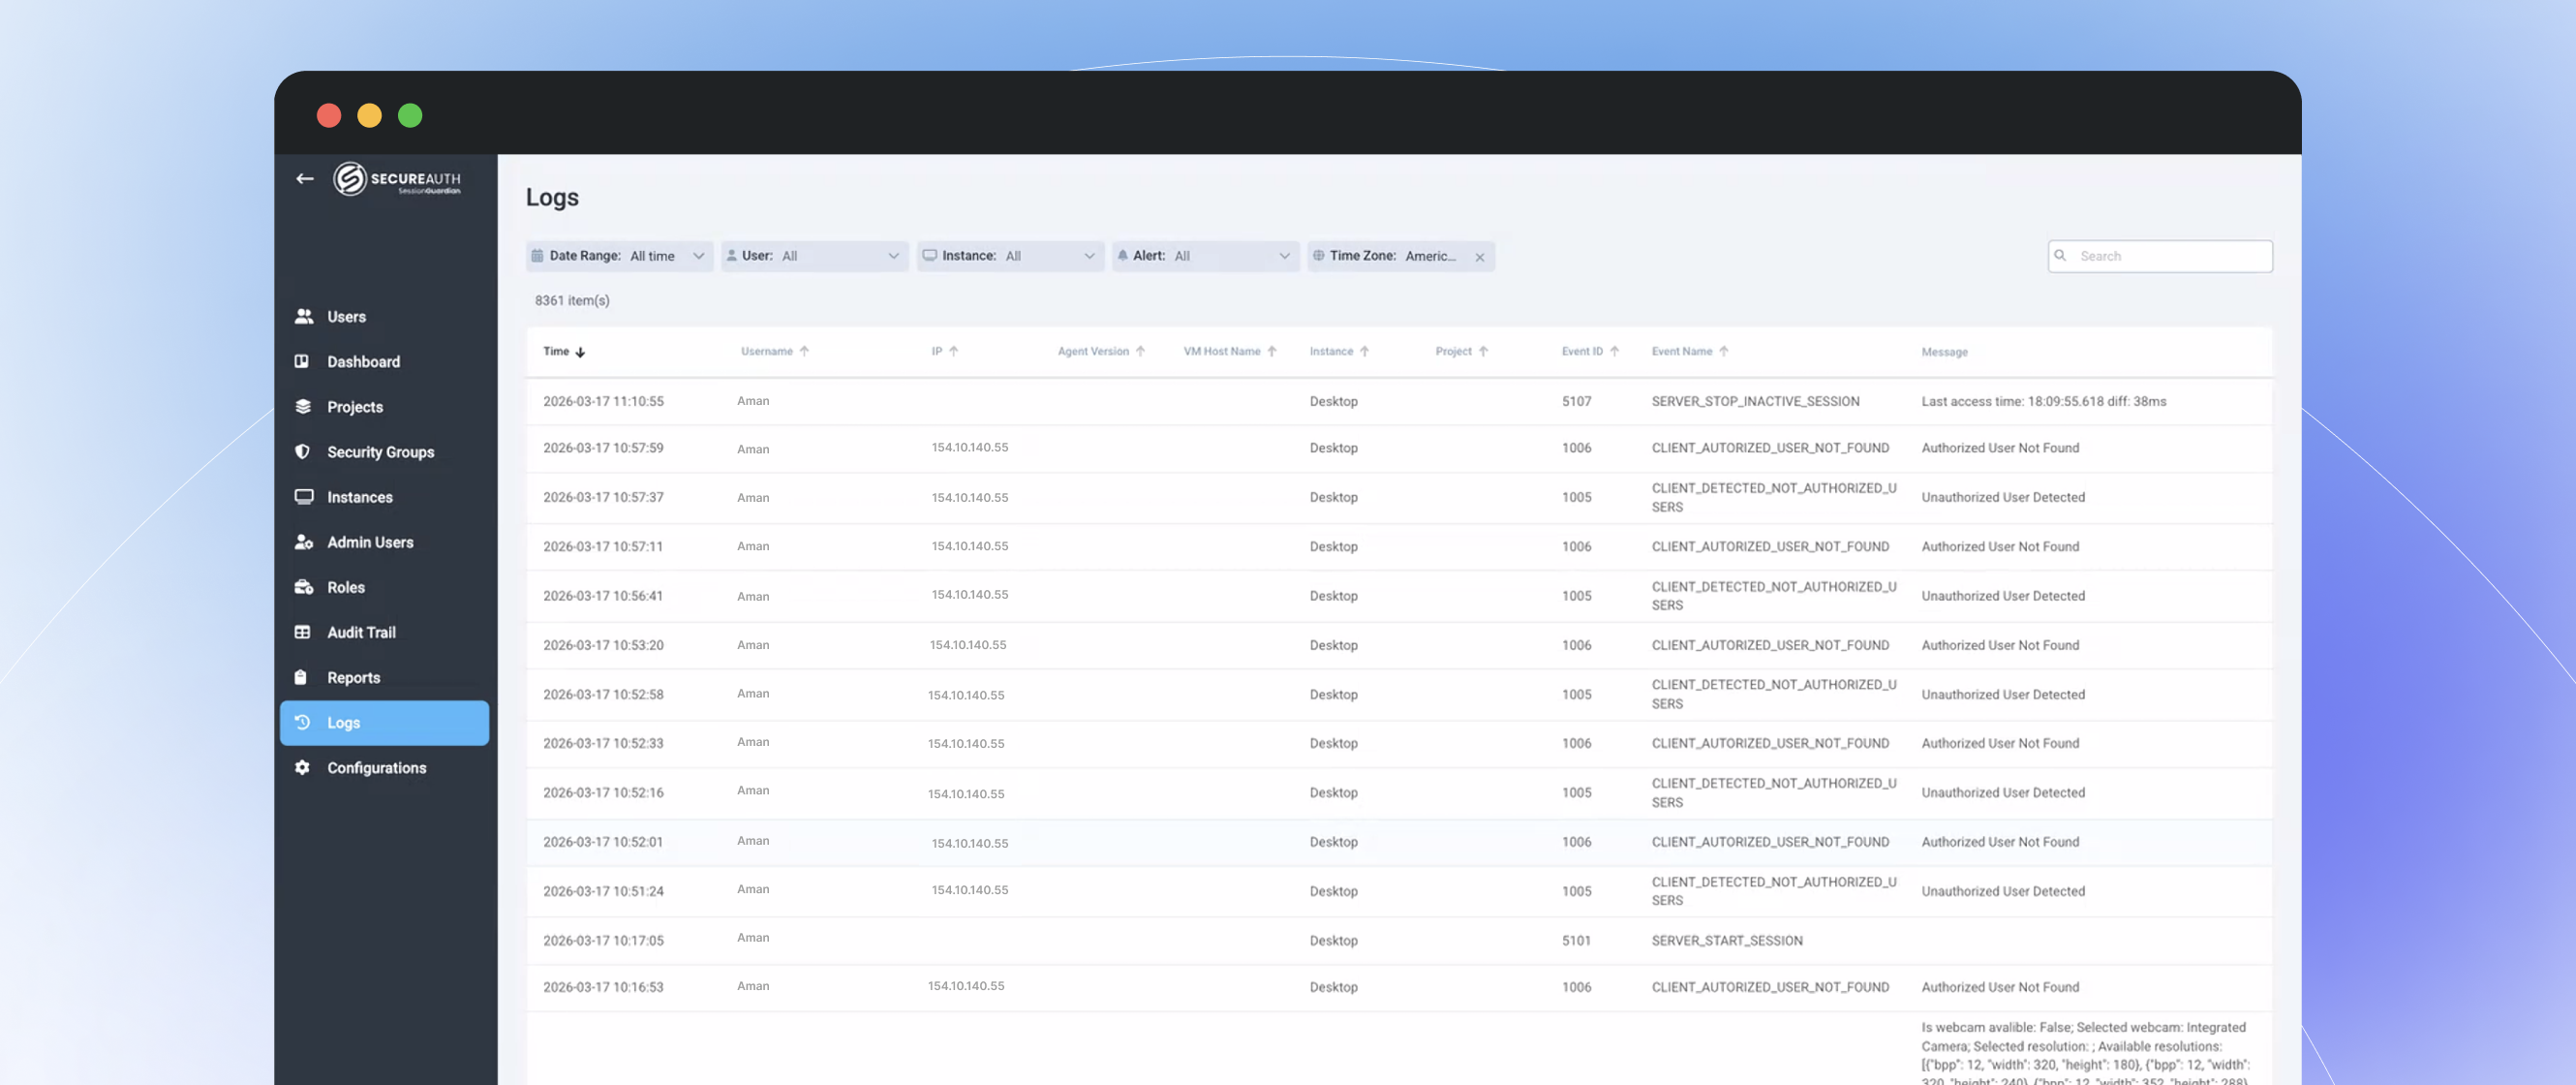Viewport: 2576px width, 1085px height.
Task: Open the Audit Trail grid icon
Action: [x=304, y=632]
